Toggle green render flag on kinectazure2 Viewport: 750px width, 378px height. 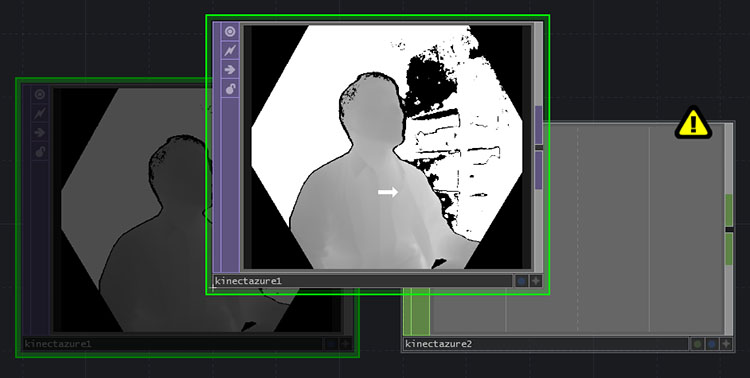(698, 344)
